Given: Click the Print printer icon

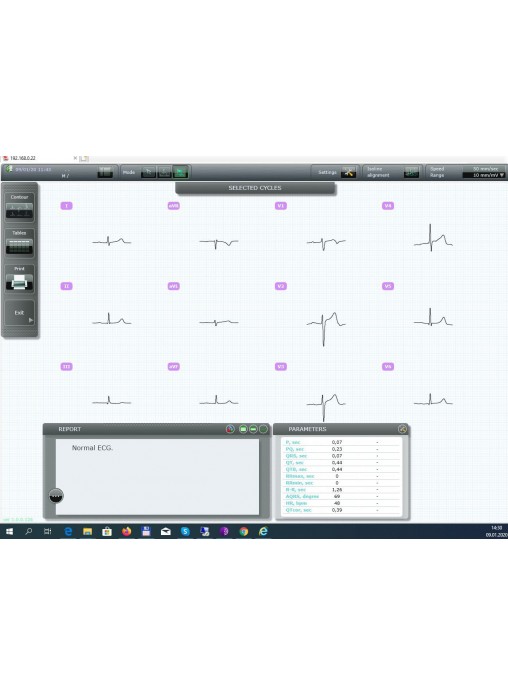Looking at the screenshot, I should point(19,282).
